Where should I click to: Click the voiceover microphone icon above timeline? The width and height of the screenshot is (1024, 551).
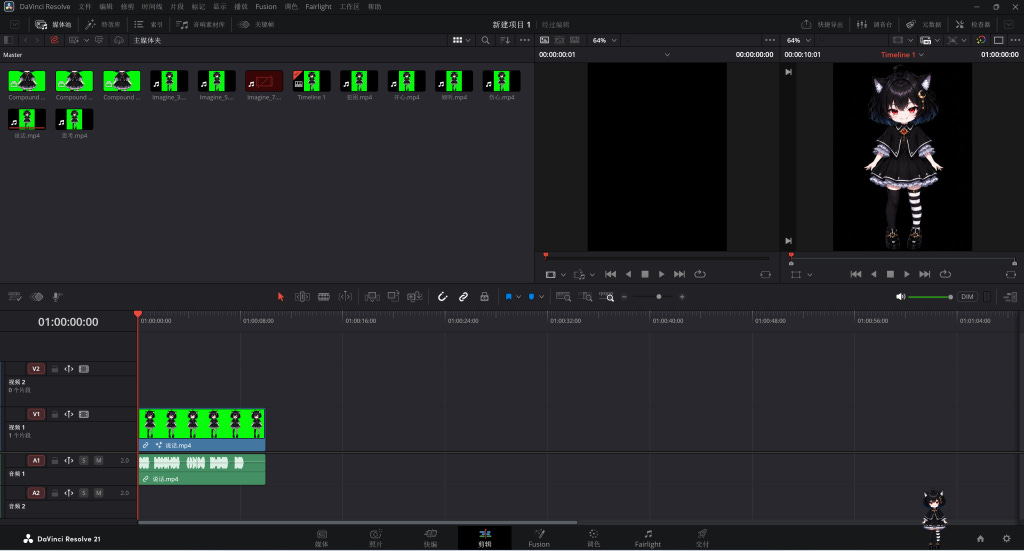(57, 296)
